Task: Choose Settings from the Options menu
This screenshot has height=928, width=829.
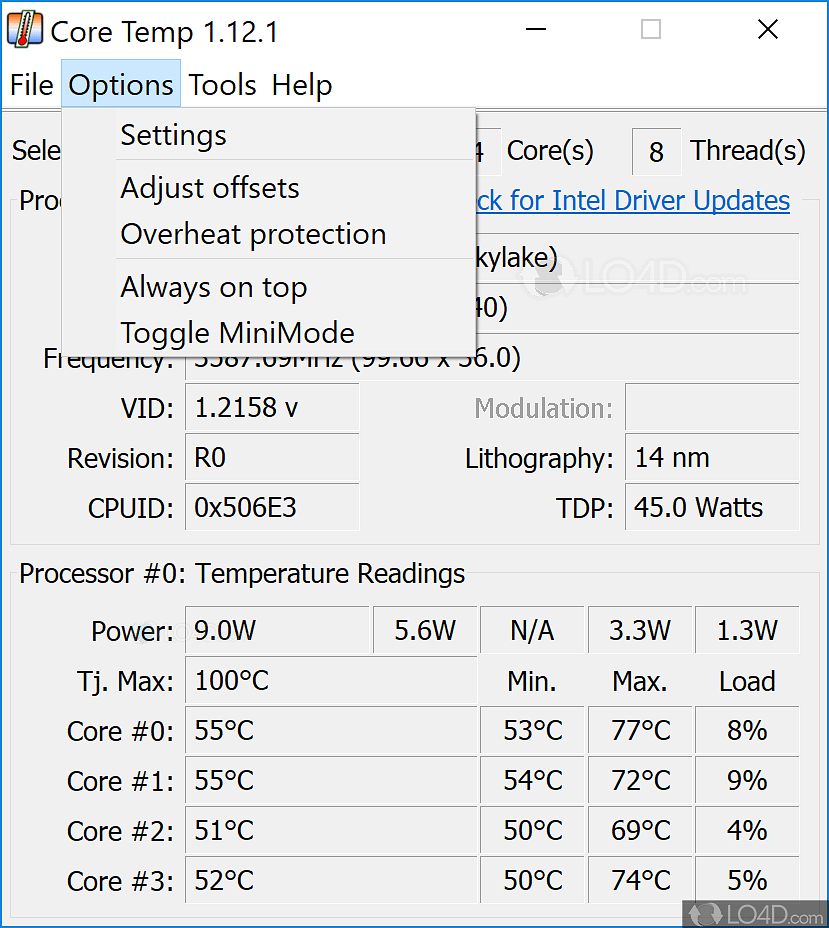Action: click(x=269, y=135)
